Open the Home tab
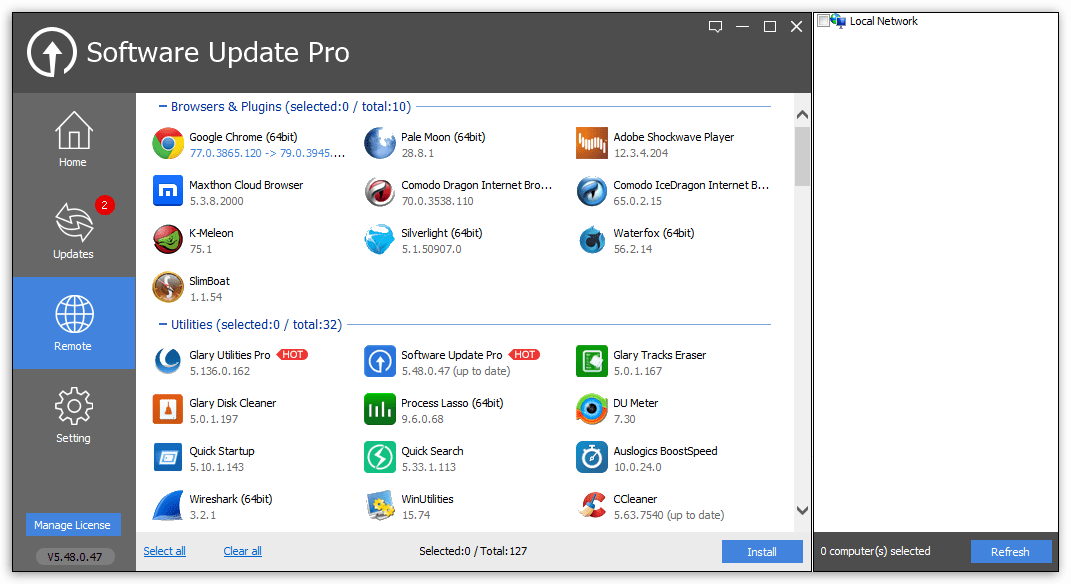The height and width of the screenshot is (584, 1071). (73, 139)
